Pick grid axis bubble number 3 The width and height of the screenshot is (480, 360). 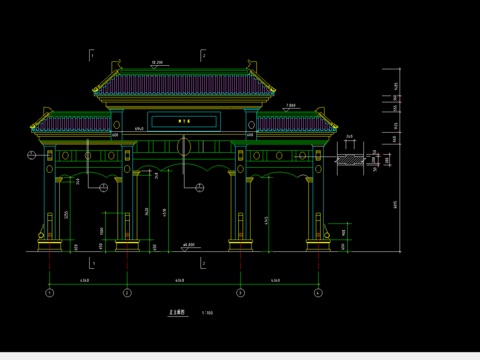click(240, 293)
